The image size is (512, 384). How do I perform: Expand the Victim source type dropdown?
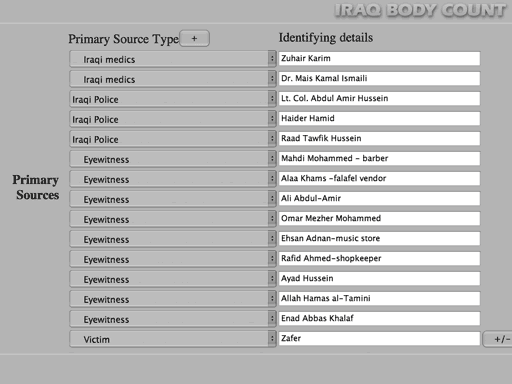click(x=173, y=339)
